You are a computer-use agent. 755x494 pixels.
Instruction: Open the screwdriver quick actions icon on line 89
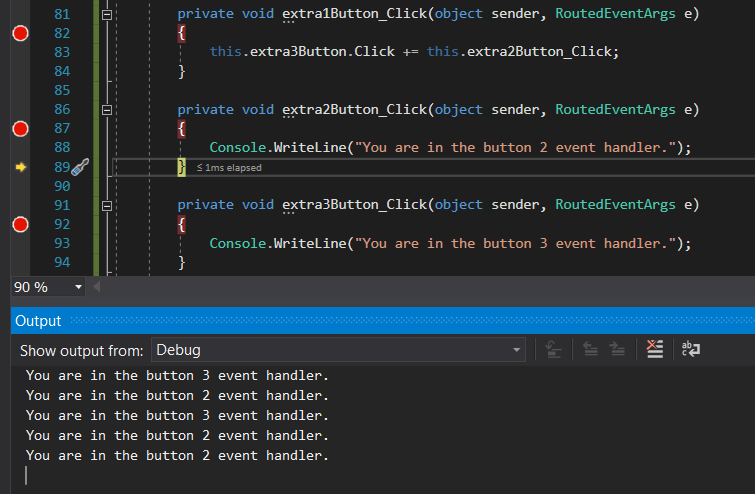click(x=80, y=167)
